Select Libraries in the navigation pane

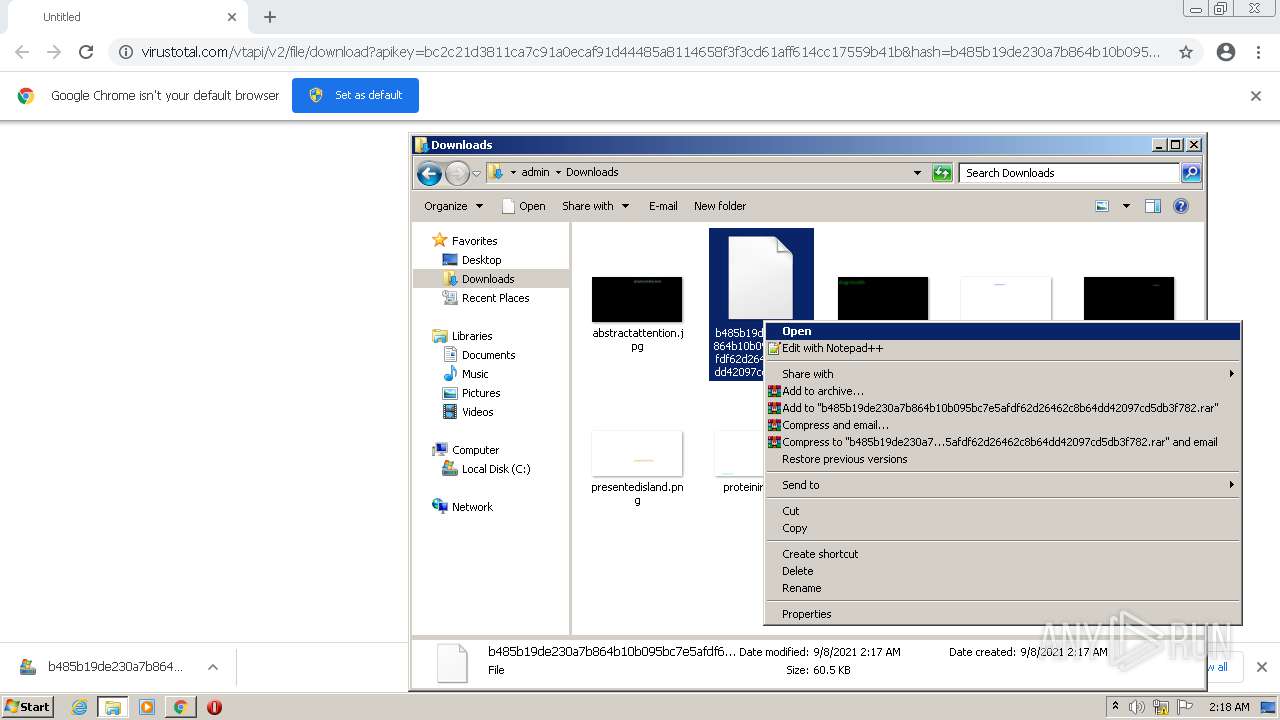click(x=472, y=336)
